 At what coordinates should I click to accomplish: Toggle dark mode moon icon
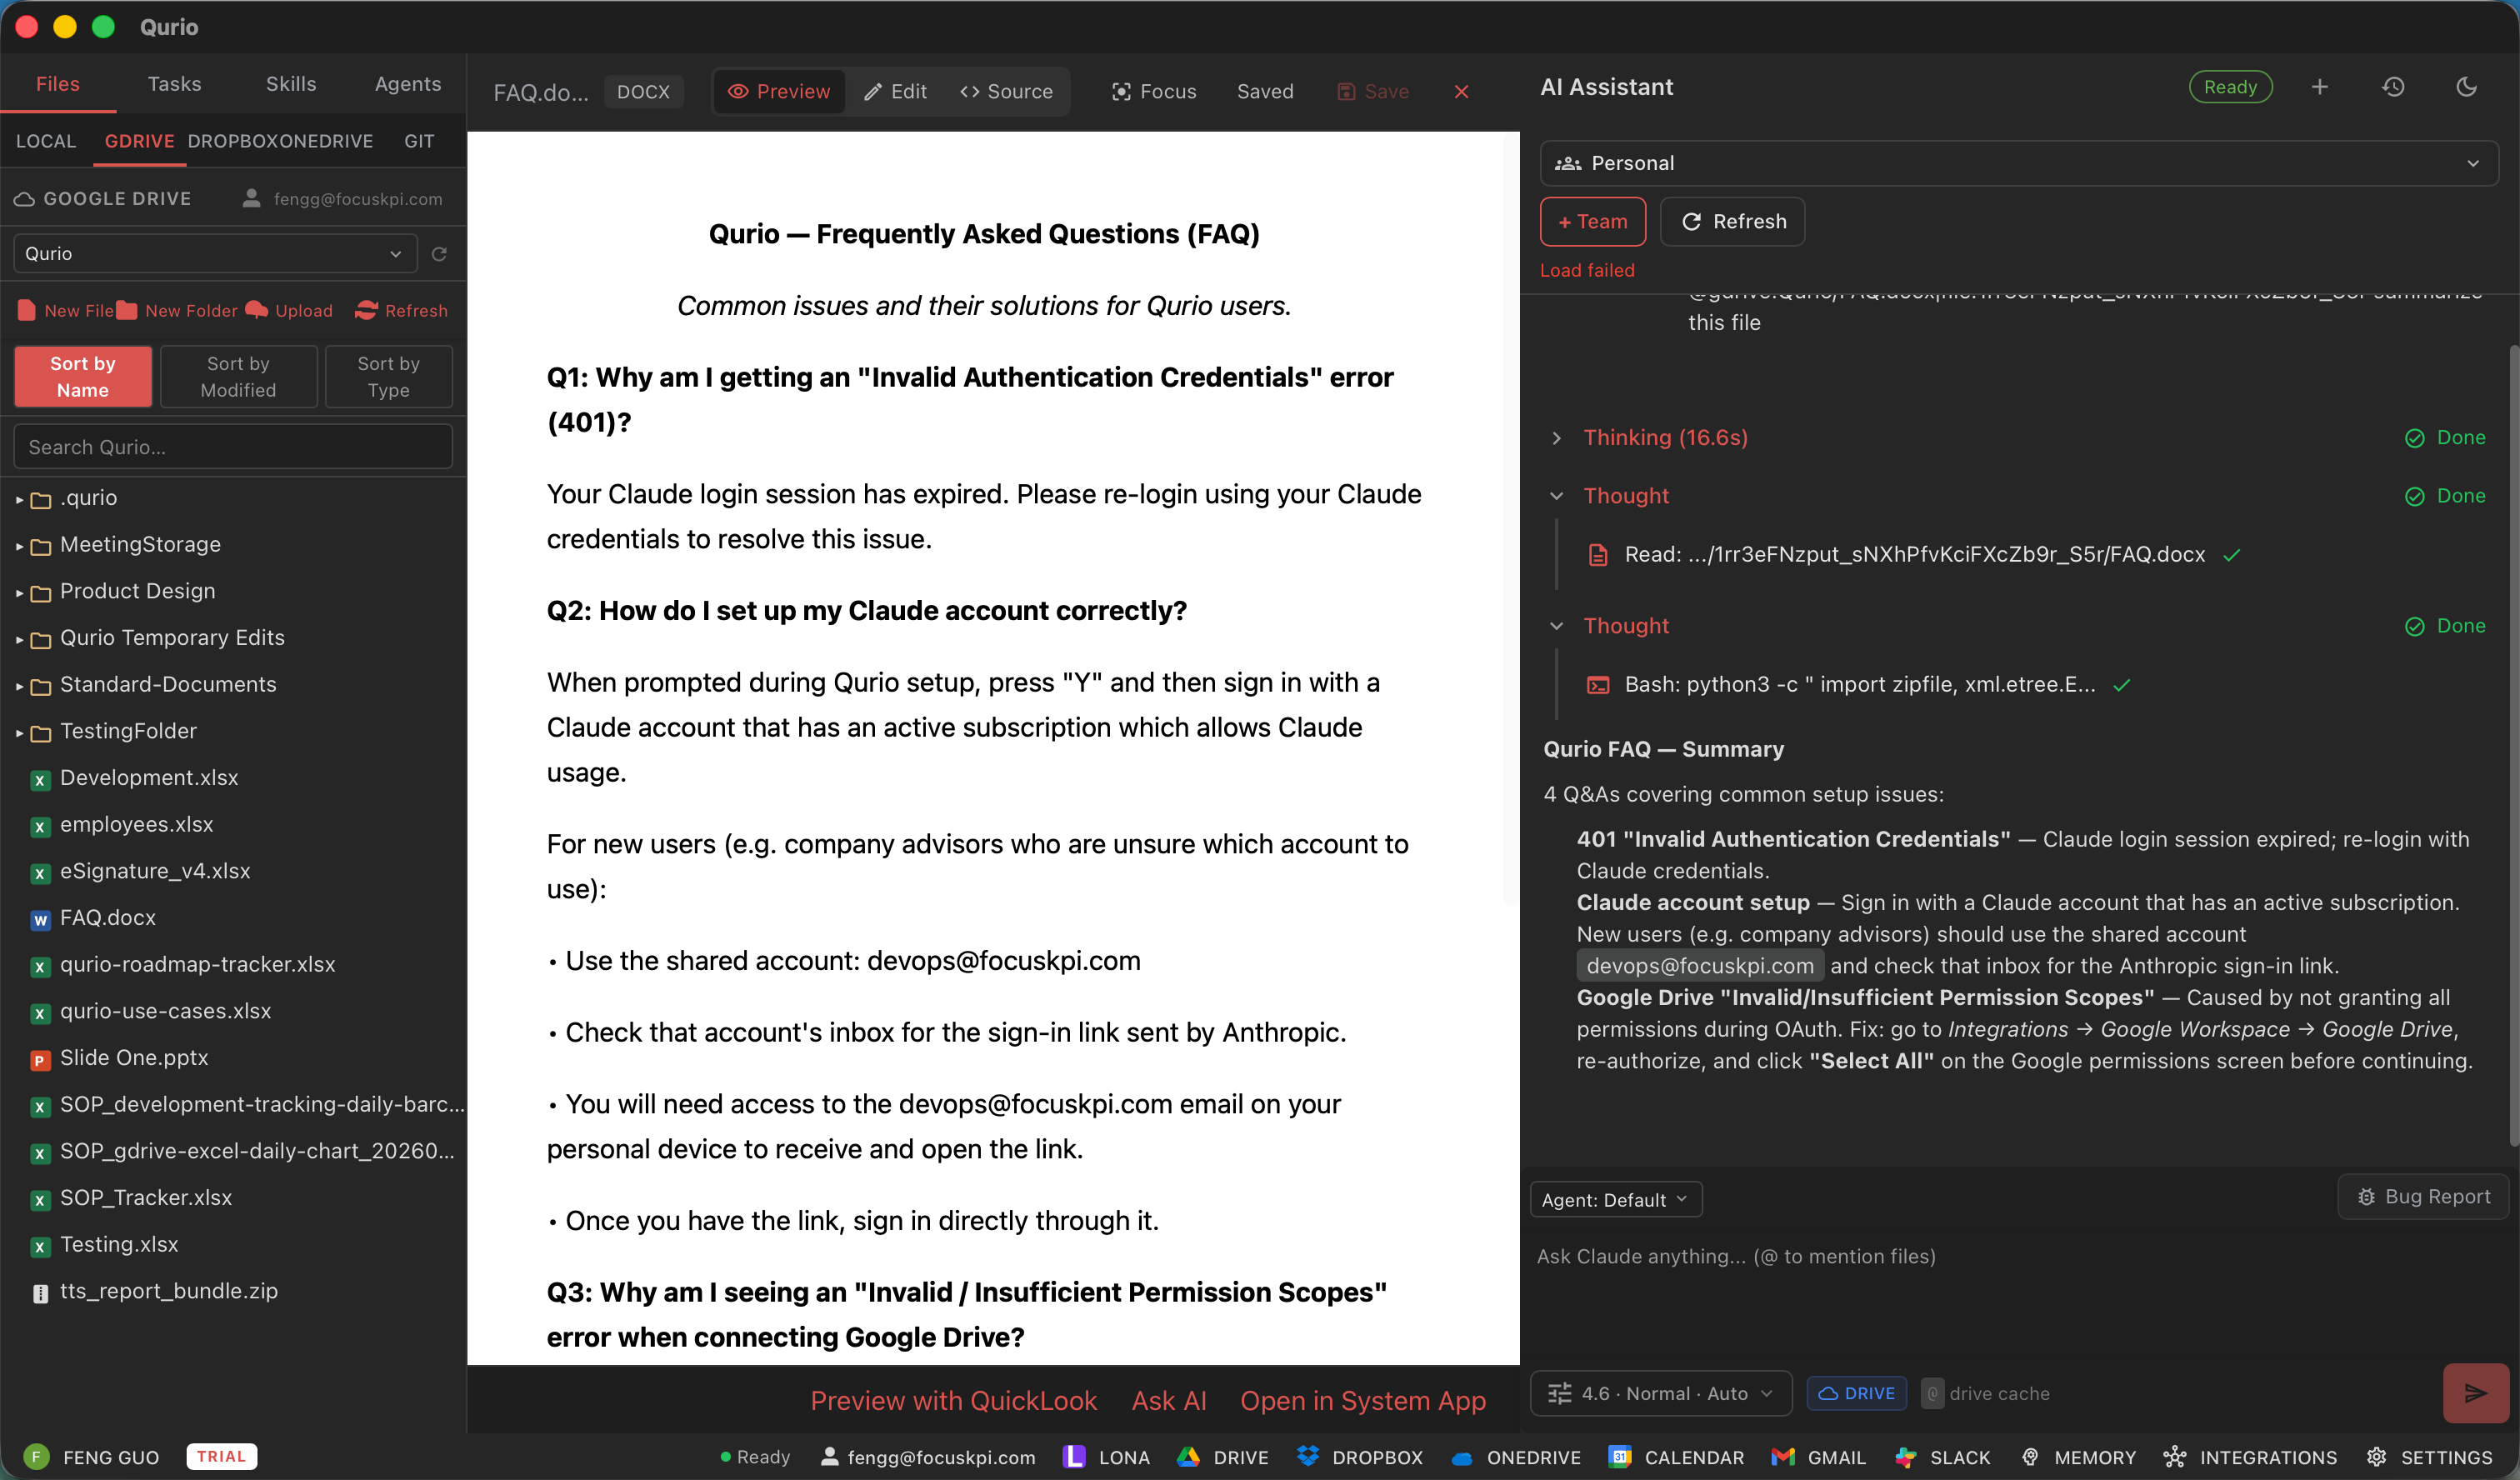click(x=2466, y=88)
